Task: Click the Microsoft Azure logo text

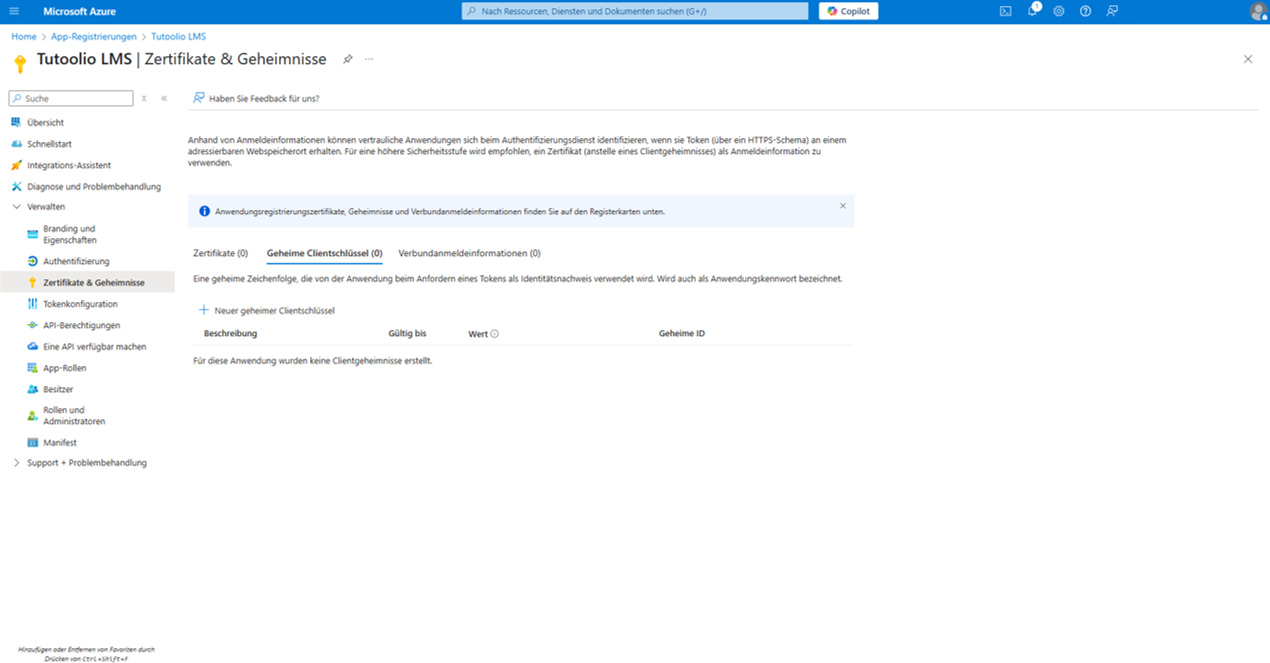Action: click(79, 11)
